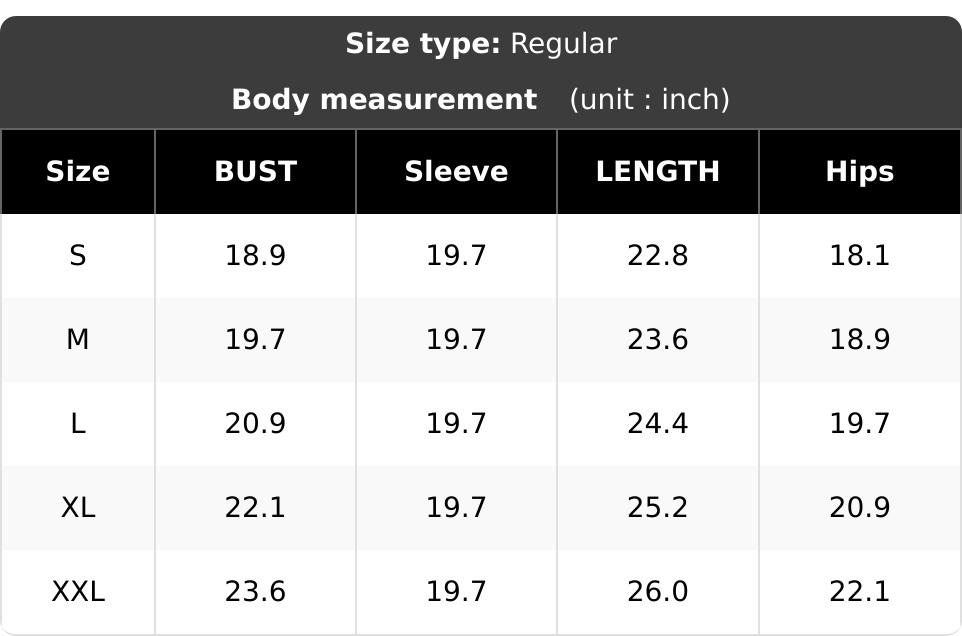Choose the XXL size row label
962x636 pixels.
[x=78, y=591]
